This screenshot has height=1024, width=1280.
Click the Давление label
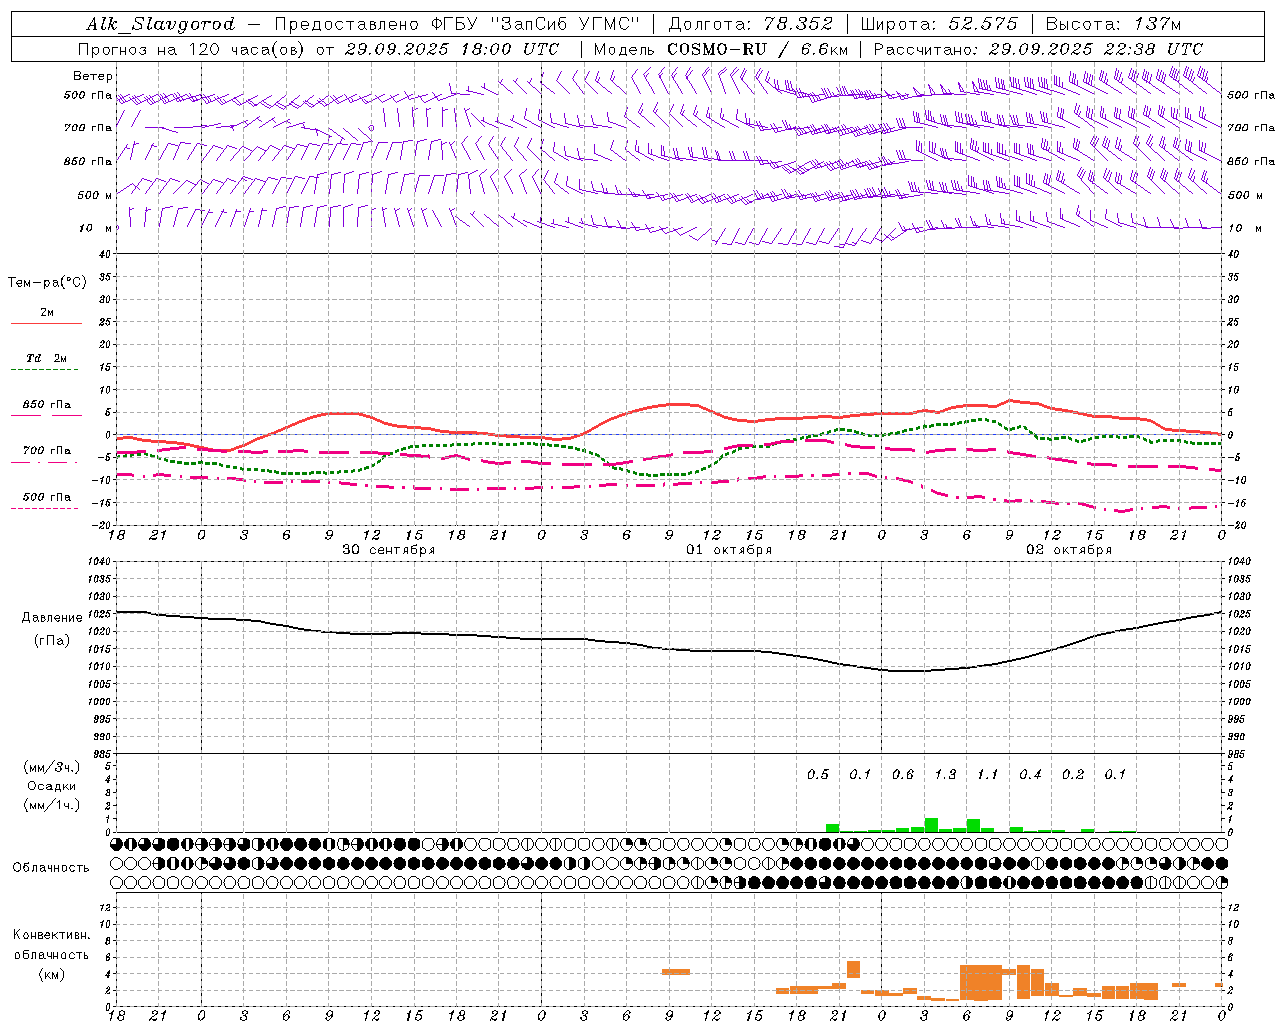coord(52,618)
